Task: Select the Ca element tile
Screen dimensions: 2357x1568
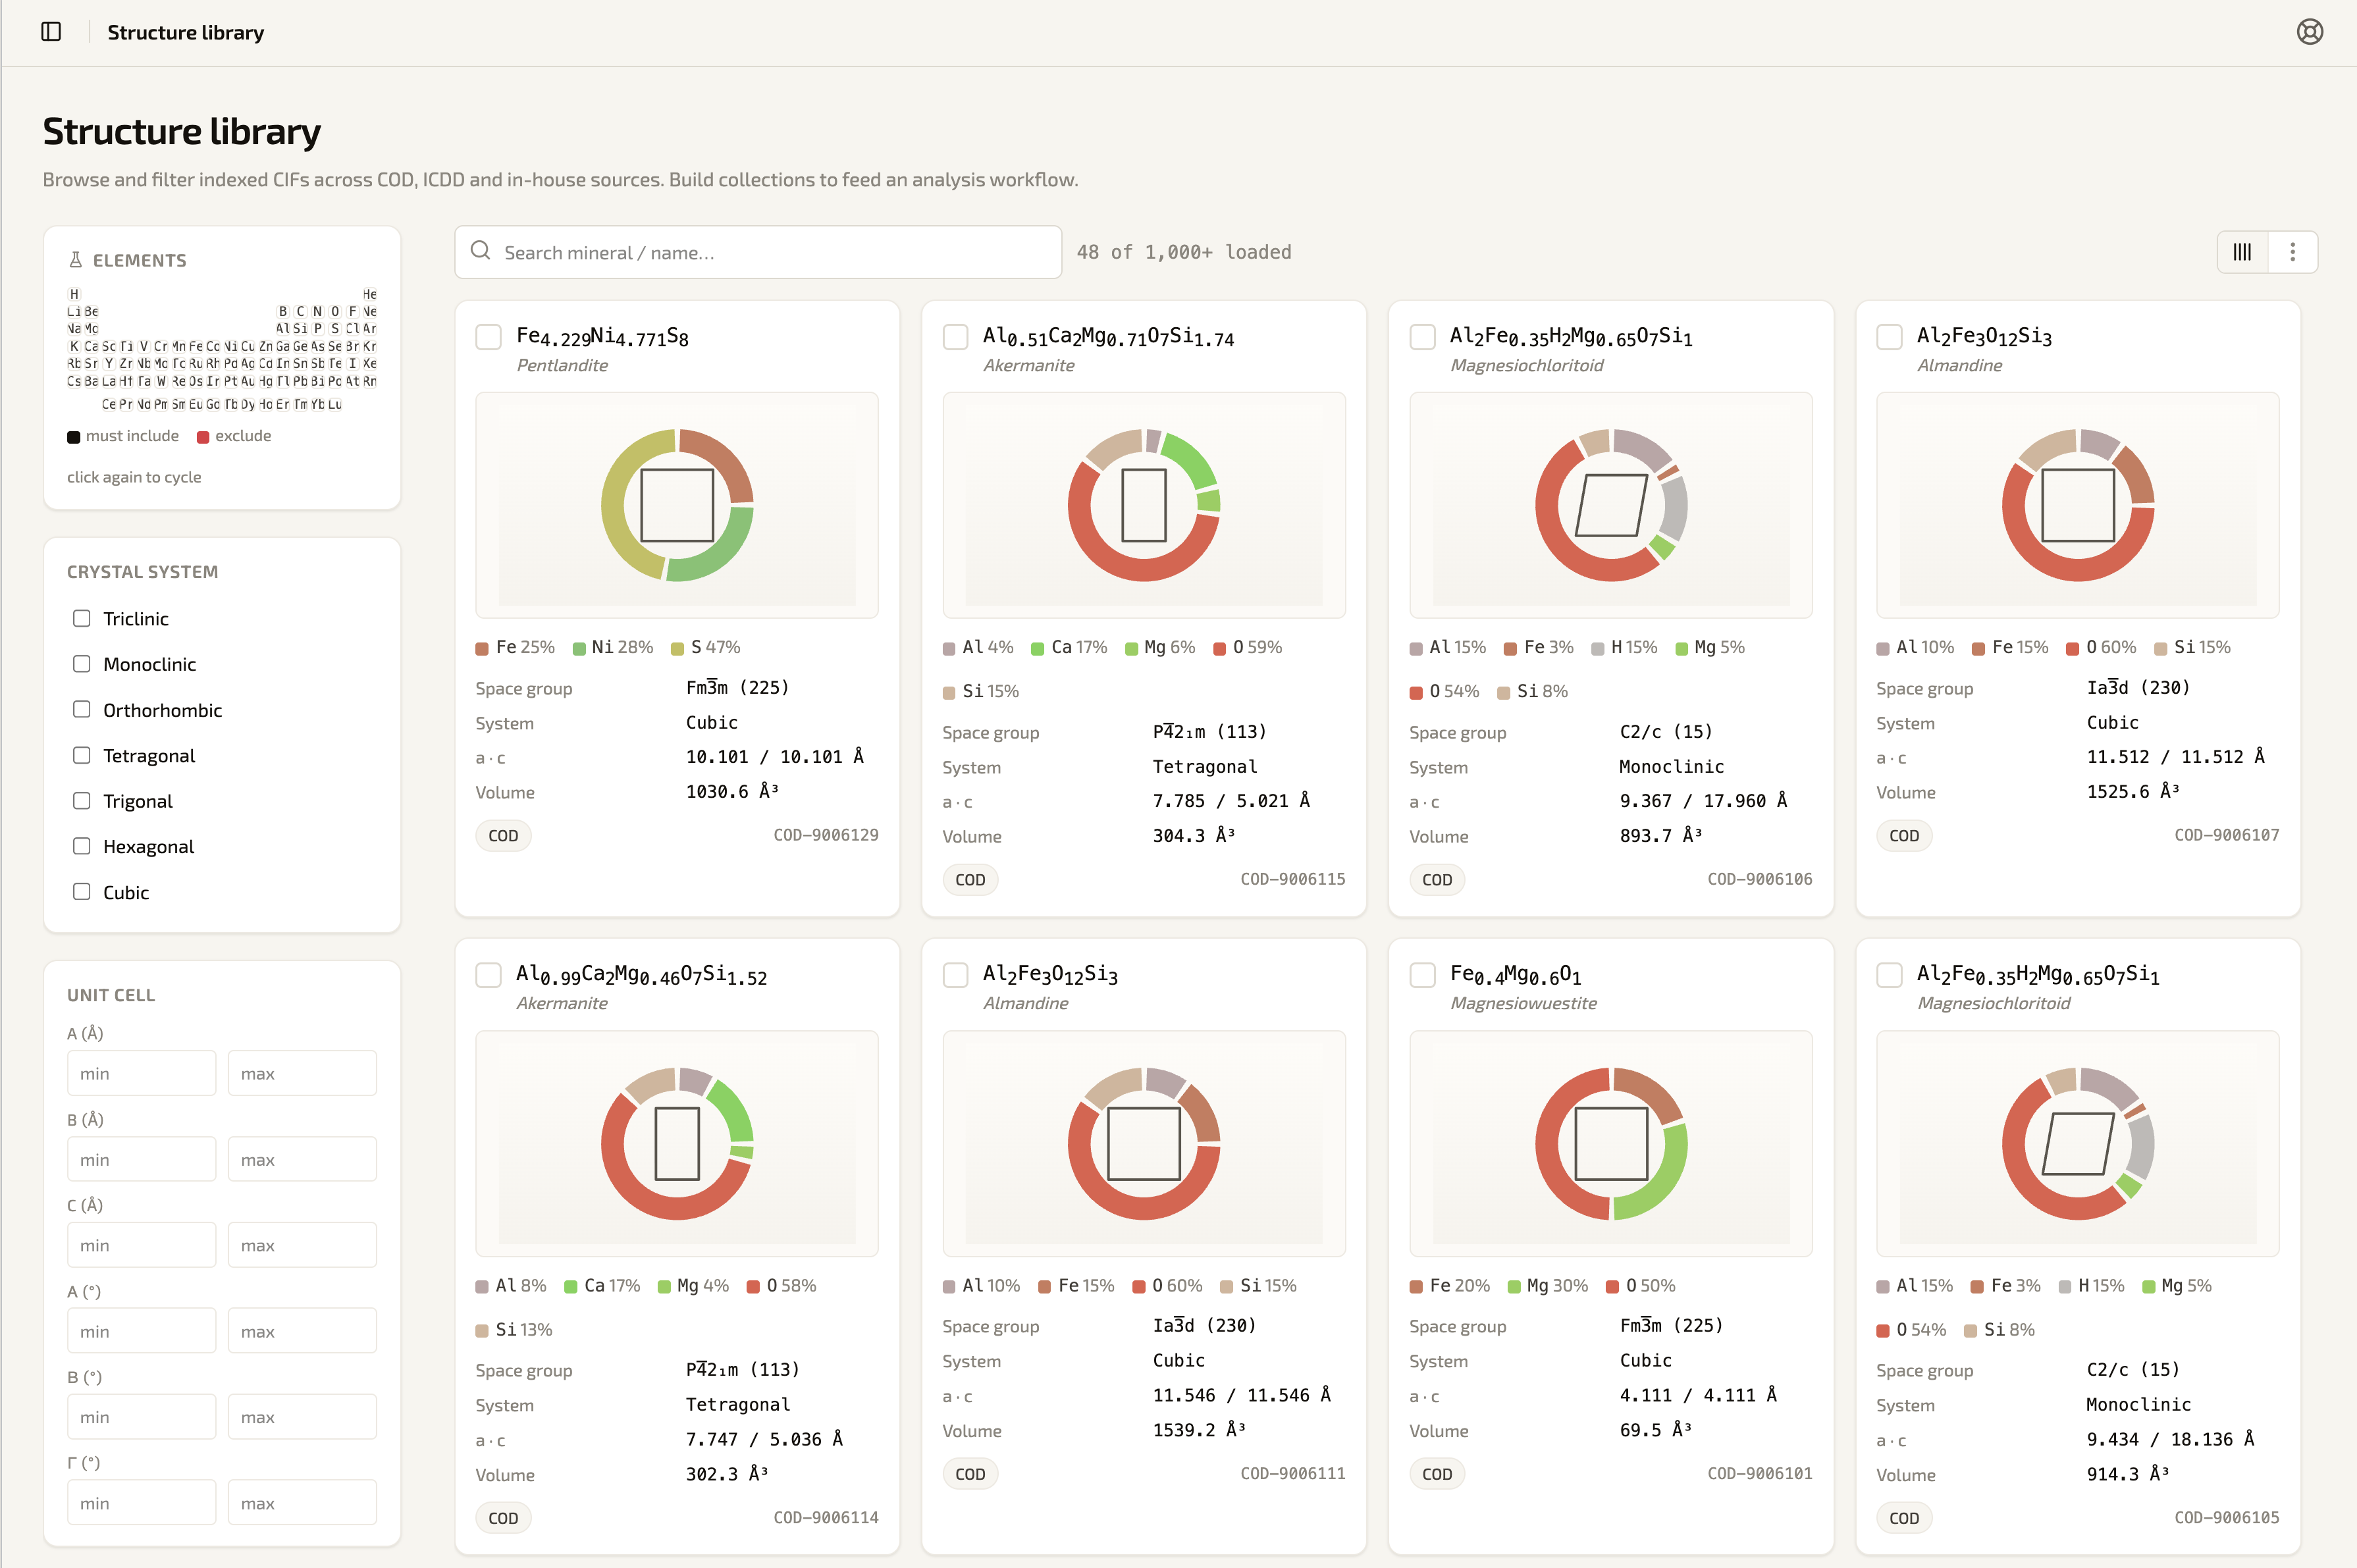Action: (x=92, y=347)
